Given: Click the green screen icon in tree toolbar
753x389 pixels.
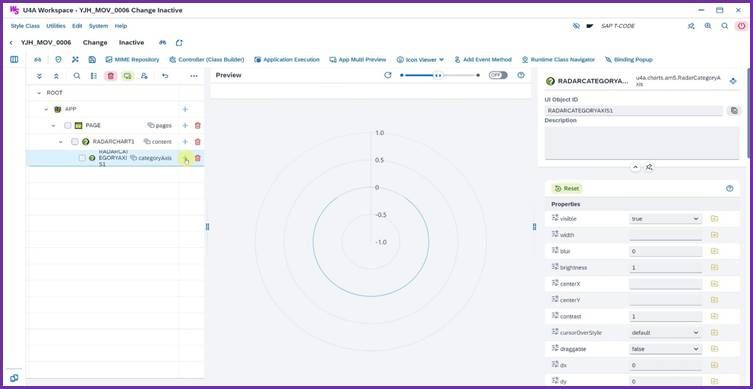Looking at the screenshot, I should [x=127, y=76].
